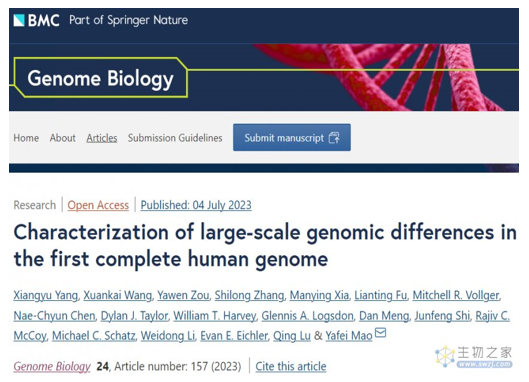Open Submission Guidelines page
529x382 pixels.
pyautogui.click(x=175, y=138)
